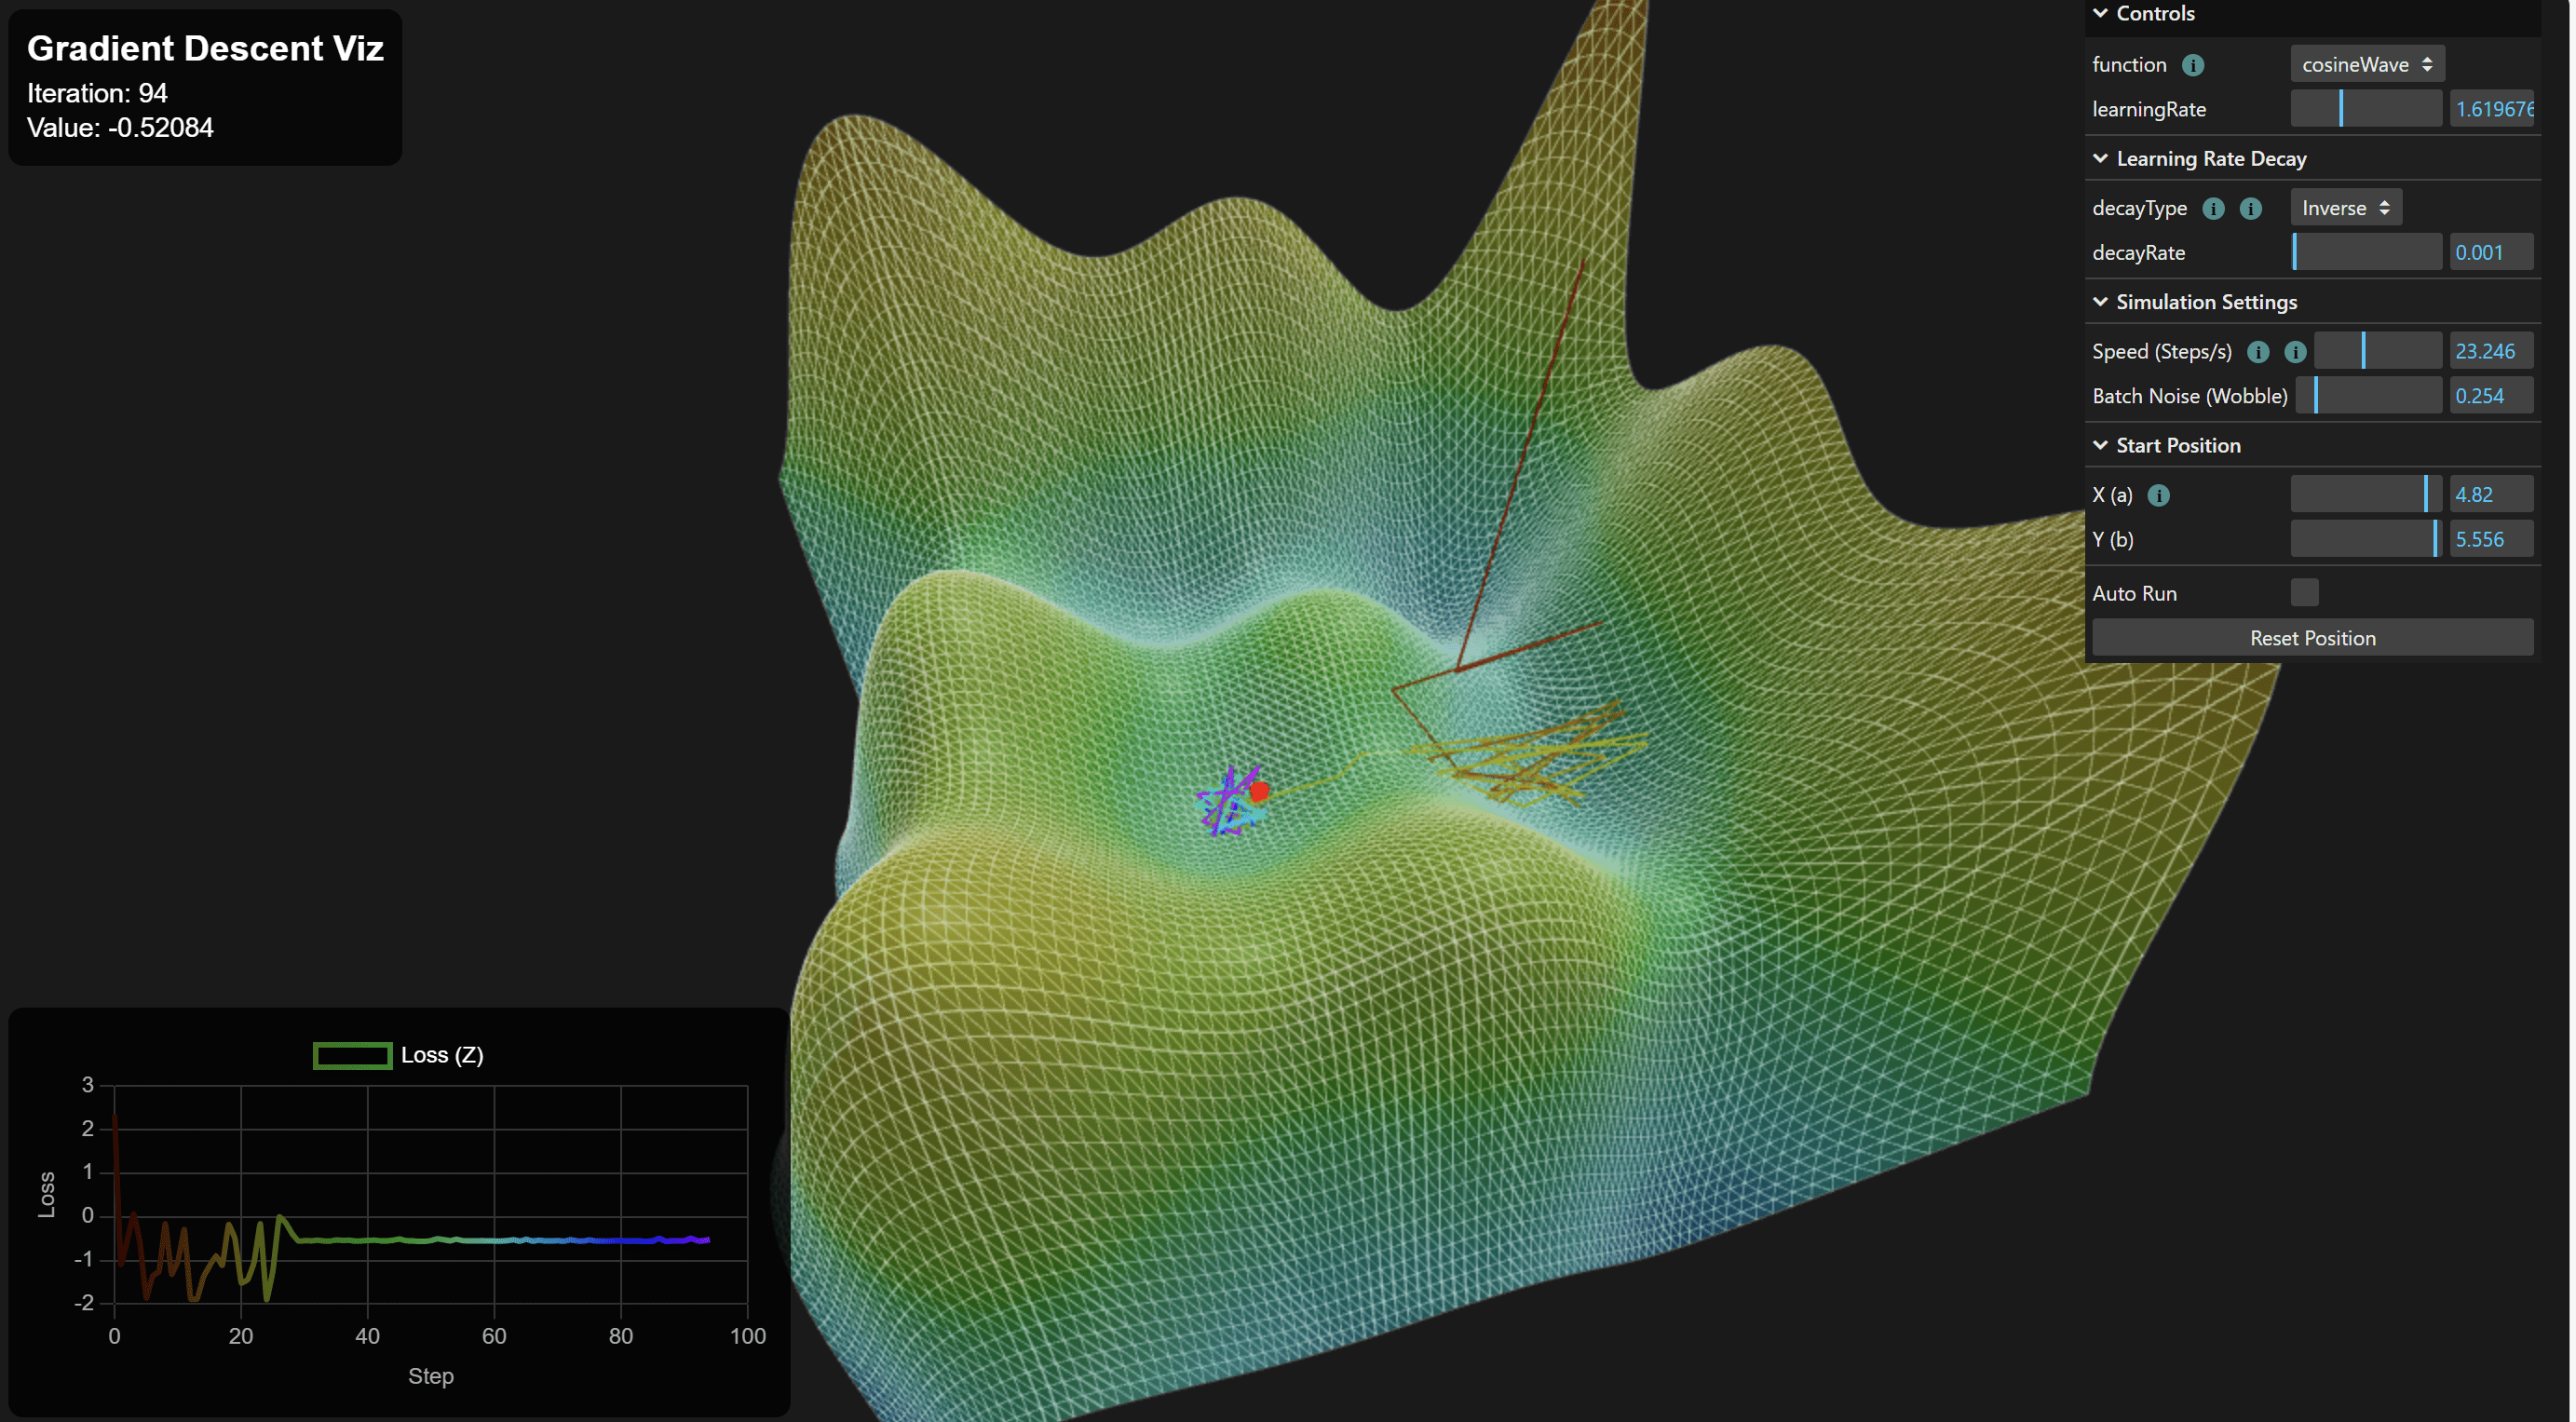The width and height of the screenshot is (2576, 1422).
Task: Click the second decayType info icon
Action: coord(2252,208)
